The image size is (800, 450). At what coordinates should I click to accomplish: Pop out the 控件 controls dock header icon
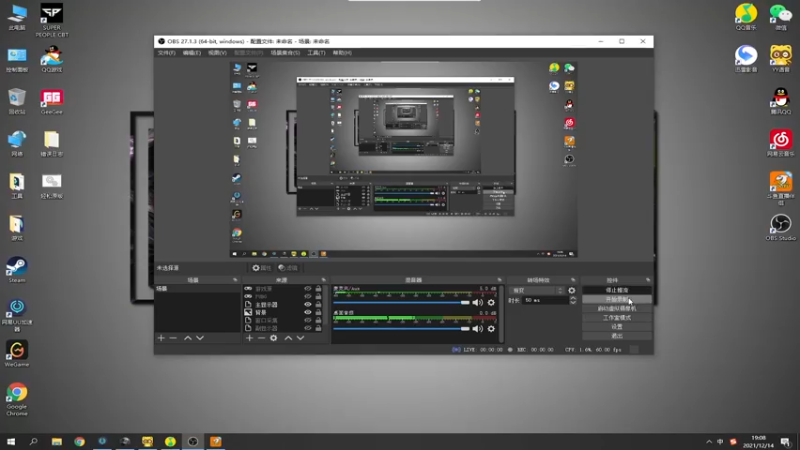coord(648,280)
